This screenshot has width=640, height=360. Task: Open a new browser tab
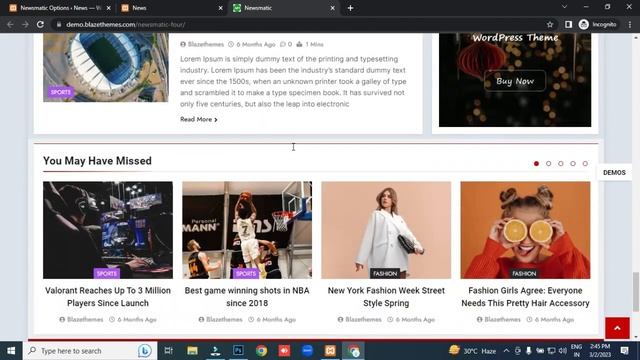pyautogui.click(x=350, y=8)
